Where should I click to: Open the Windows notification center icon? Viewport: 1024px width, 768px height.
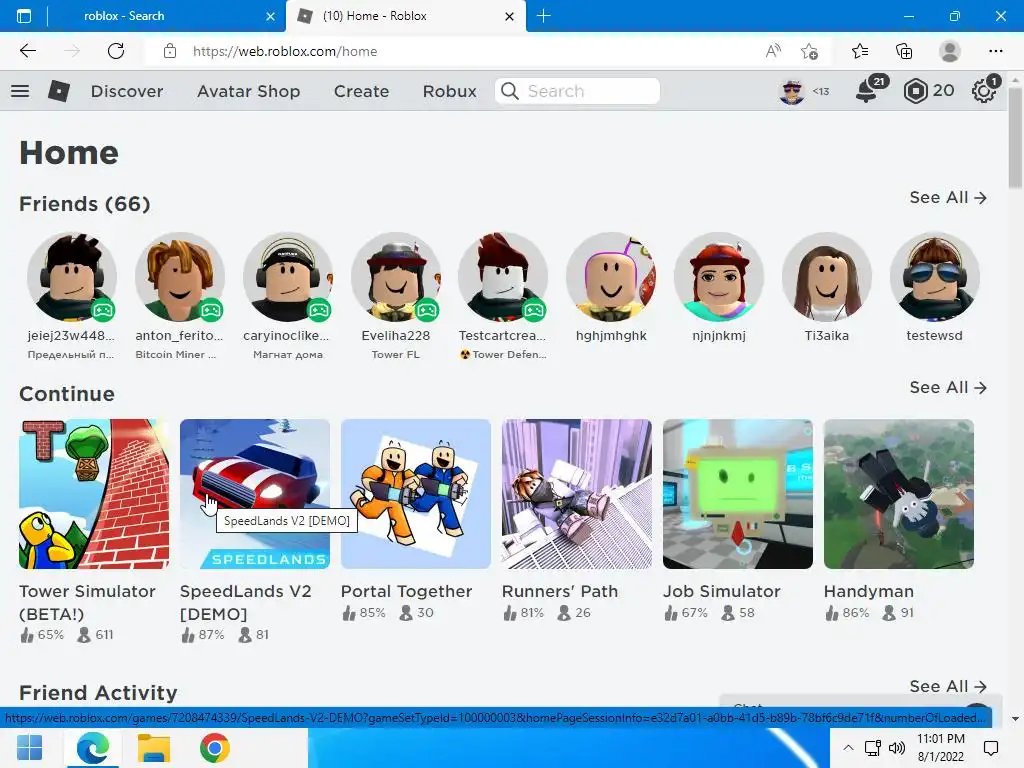tap(991, 748)
